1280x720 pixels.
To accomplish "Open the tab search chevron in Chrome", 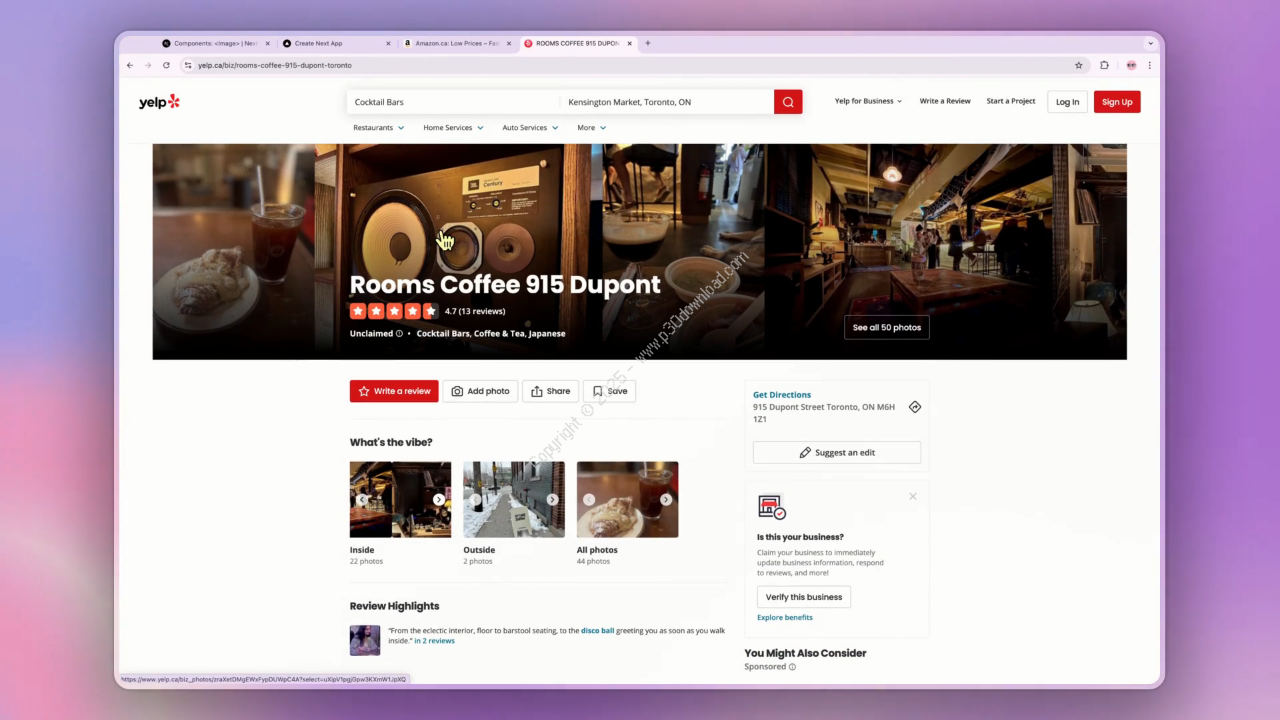I will (x=1150, y=43).
